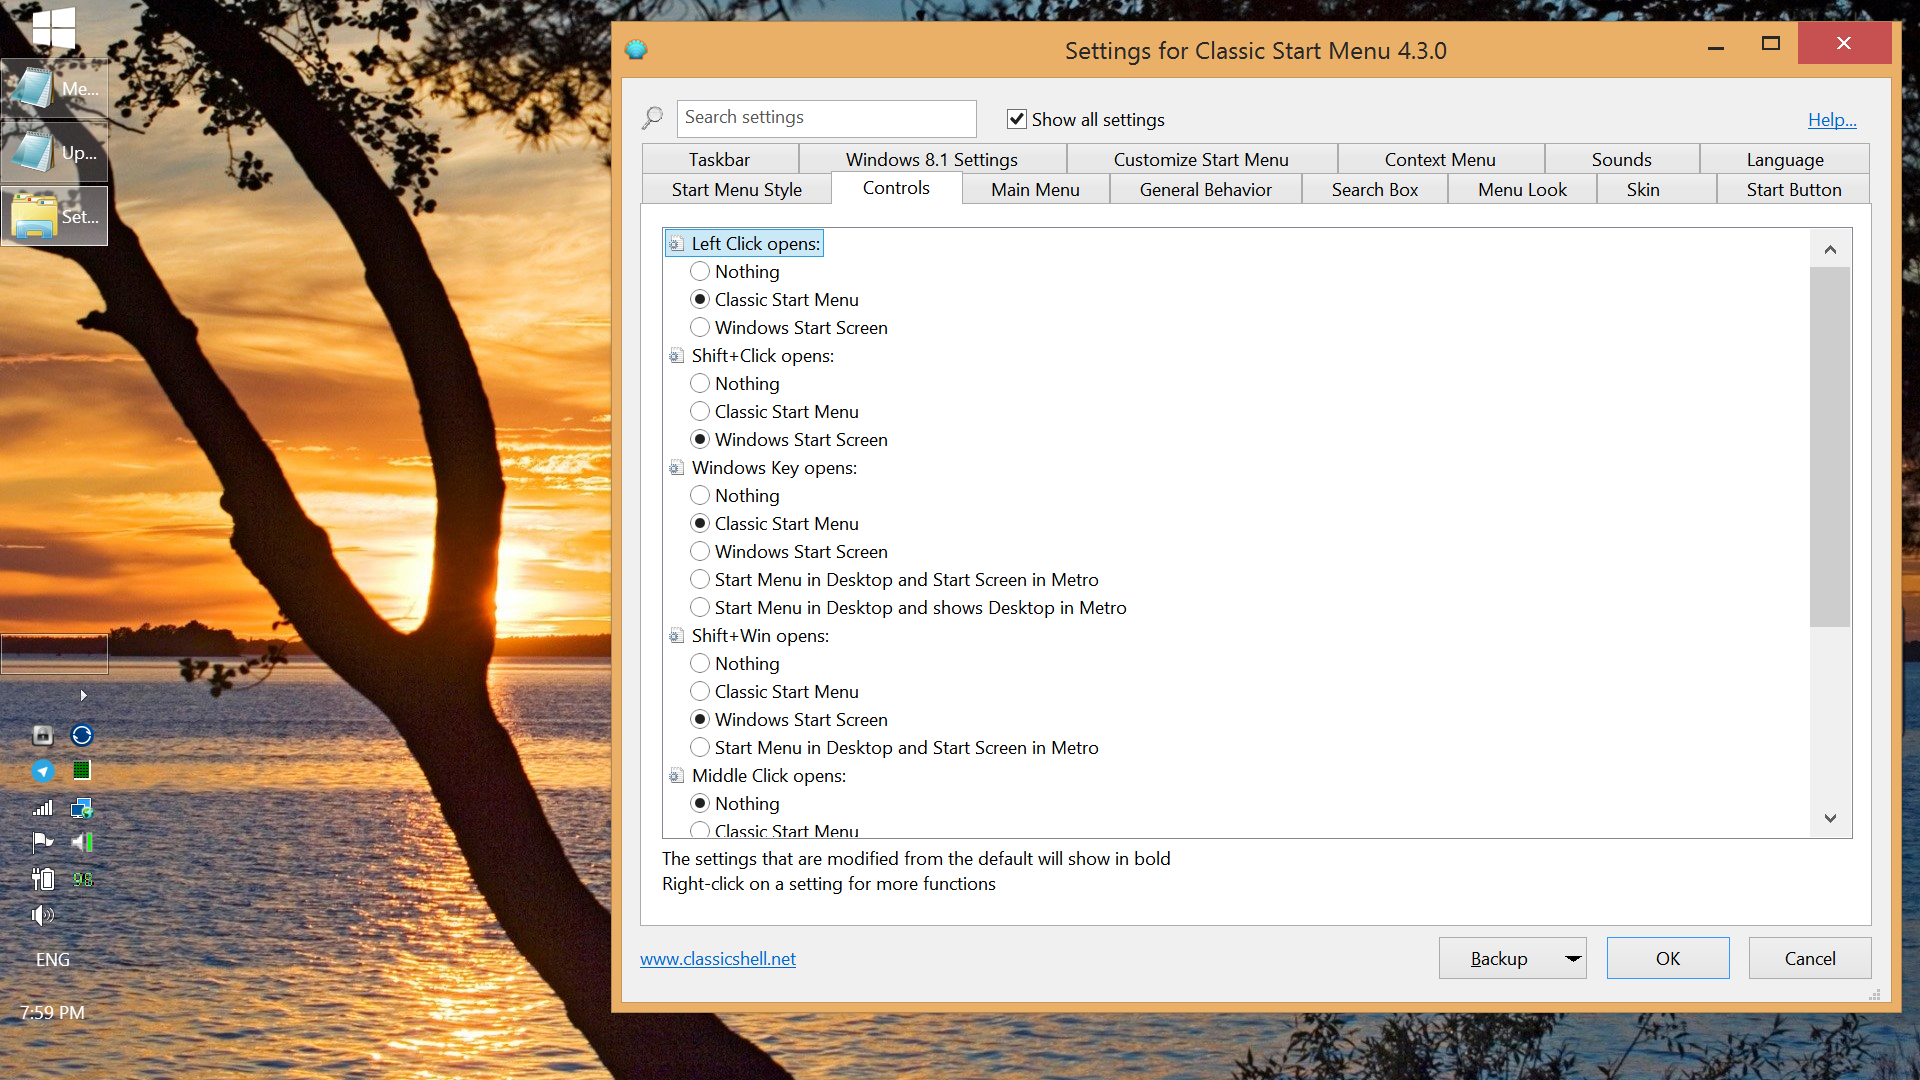Click the speaker volume tray icon
This screenshot has height=1080, width=1920.
43,915
